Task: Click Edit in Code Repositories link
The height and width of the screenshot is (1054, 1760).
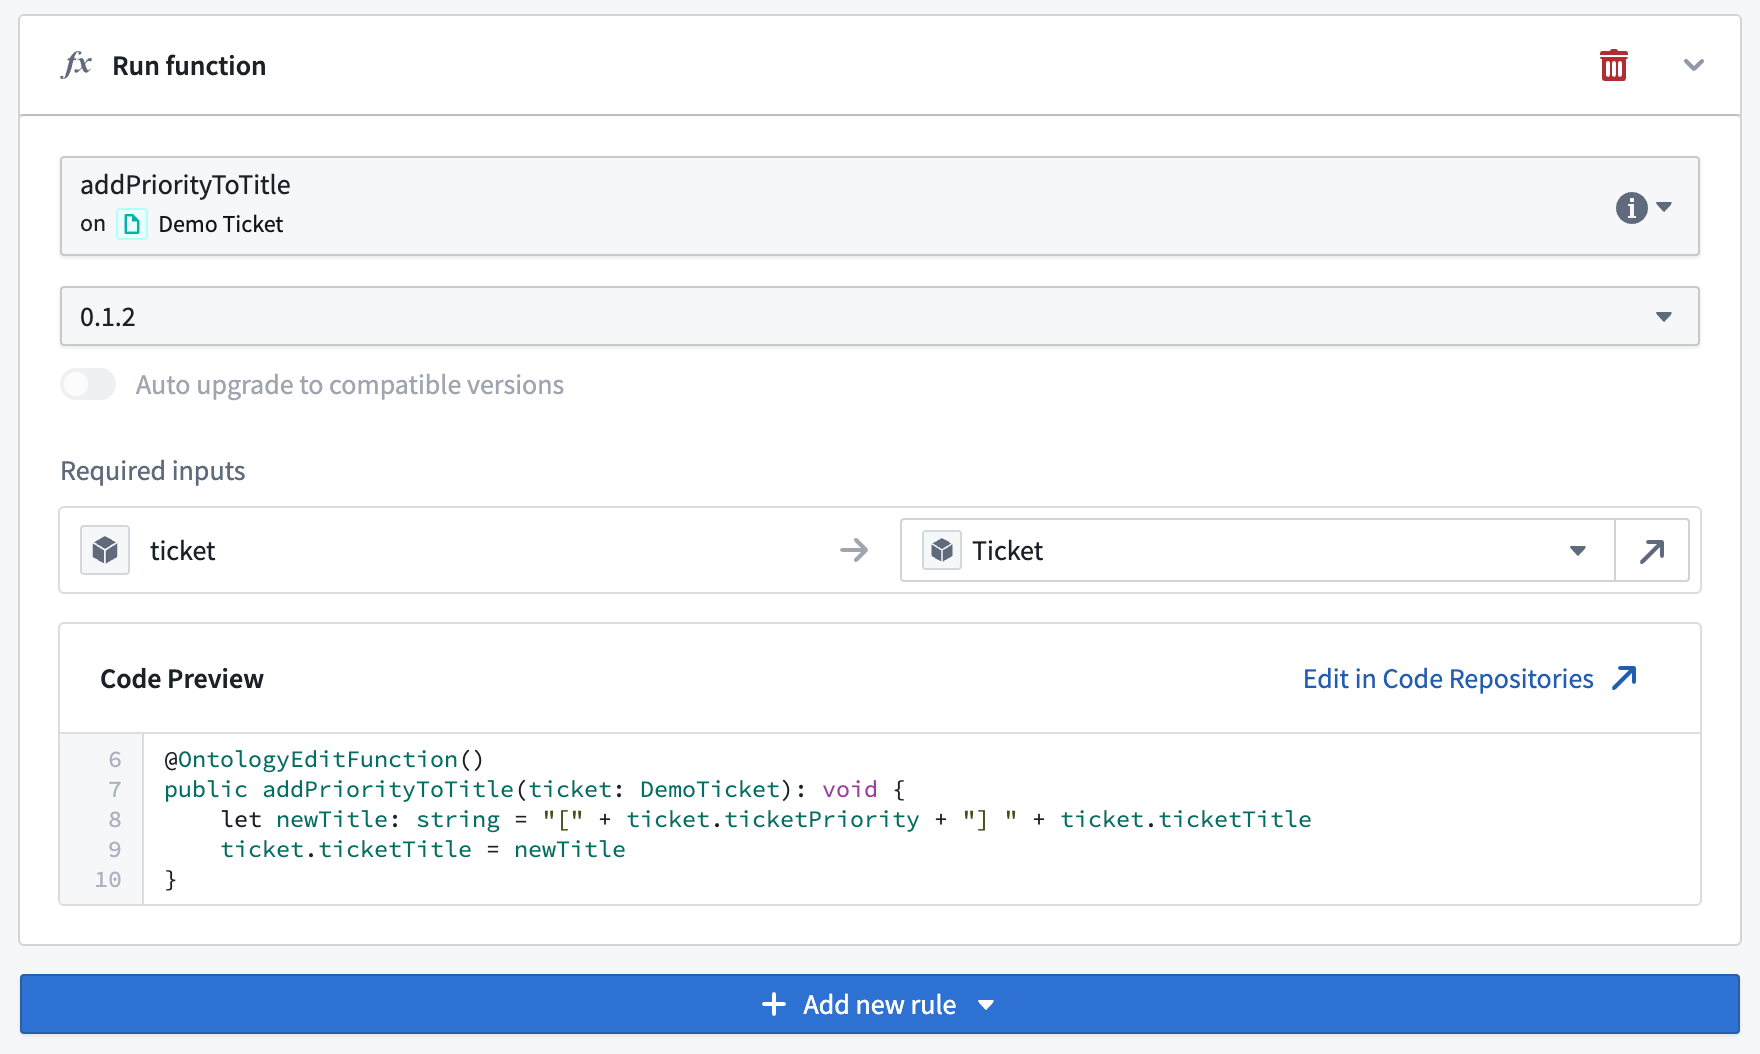Action: [1447, 679]
